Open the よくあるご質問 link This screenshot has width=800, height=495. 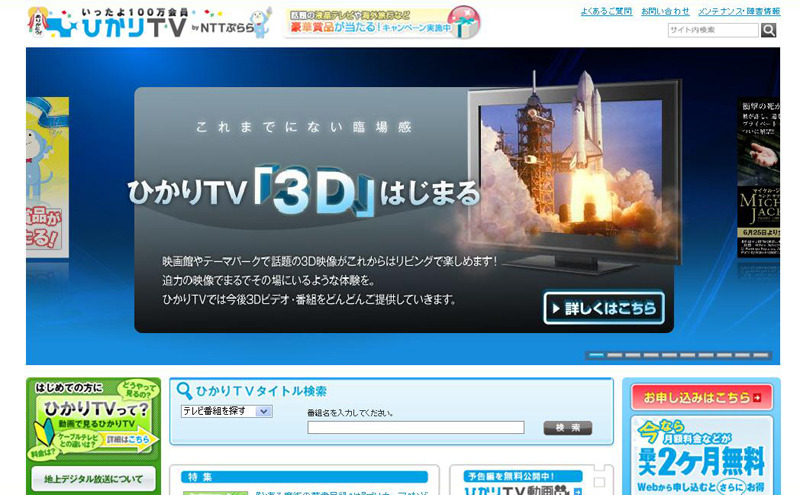click(606, 11)
